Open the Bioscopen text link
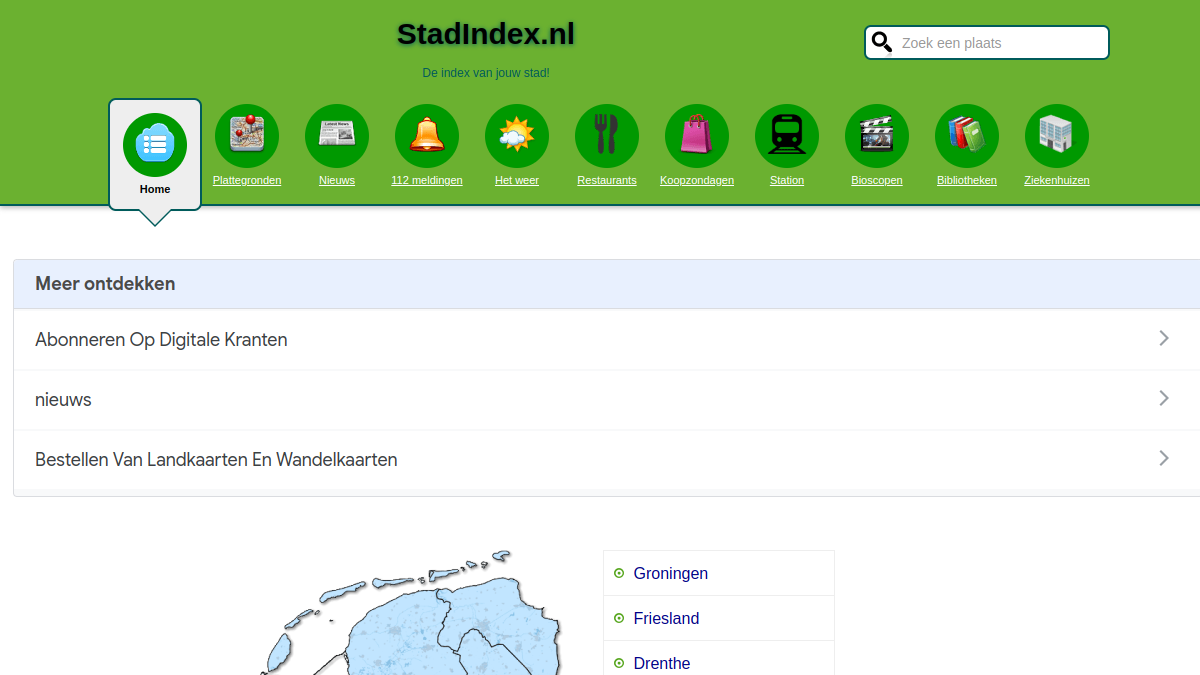Screen dimensions: 1200x675 tap(877, 180)
